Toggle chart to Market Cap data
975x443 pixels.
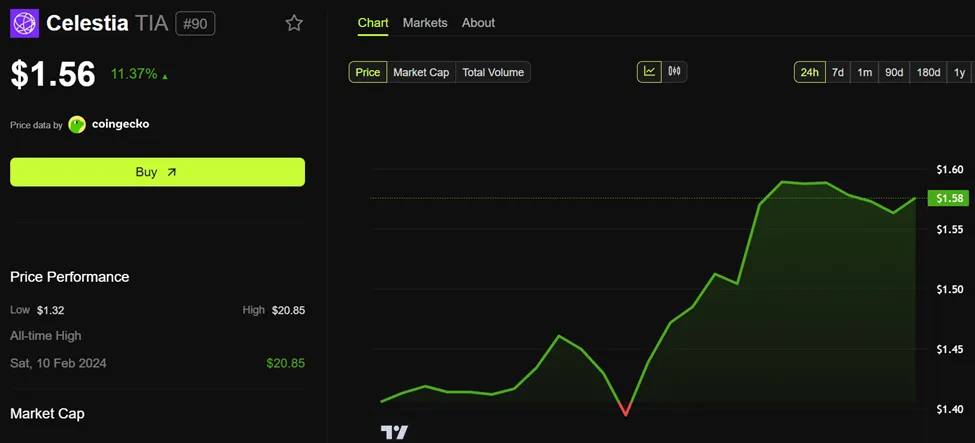pyautogui.click(x=421, y=72)
